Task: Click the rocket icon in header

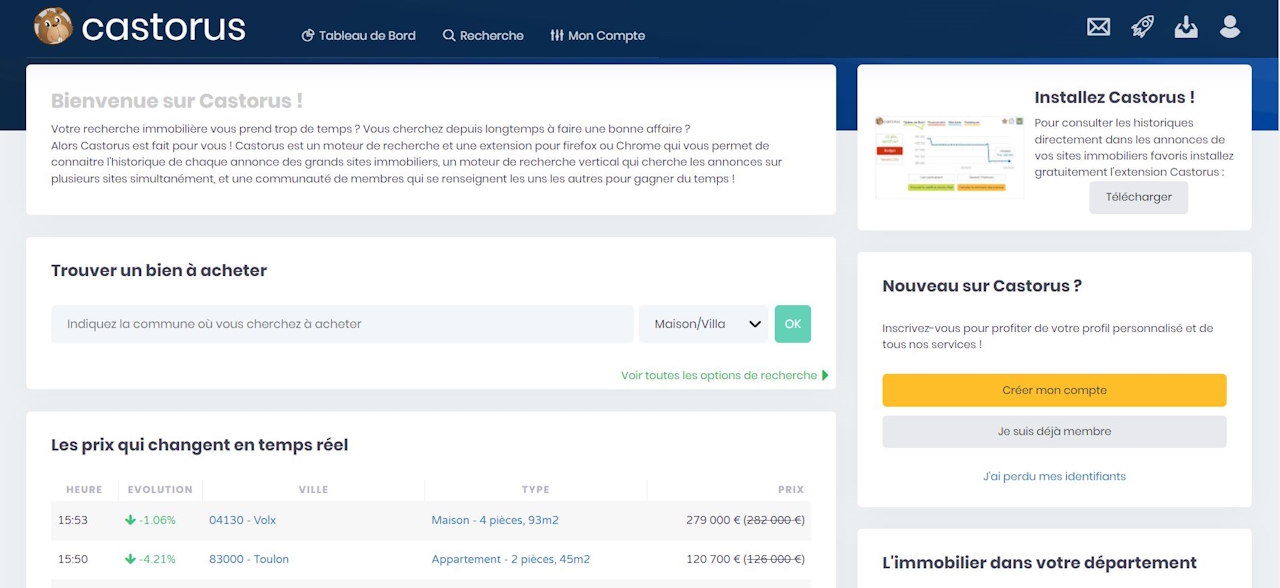Action: click(x=1142, y=27)
